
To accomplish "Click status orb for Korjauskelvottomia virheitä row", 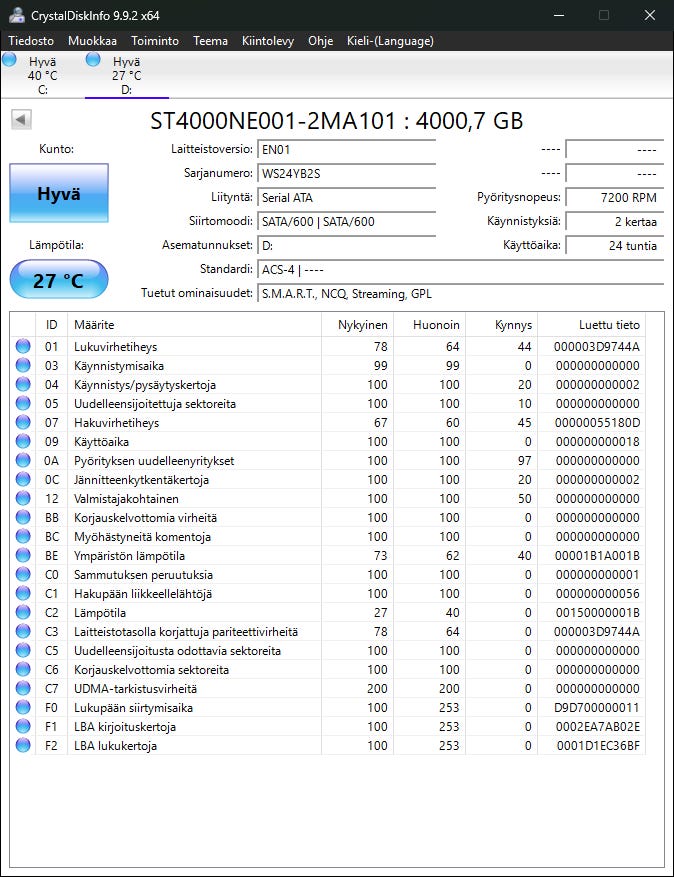I will click(x=23, y=517).
